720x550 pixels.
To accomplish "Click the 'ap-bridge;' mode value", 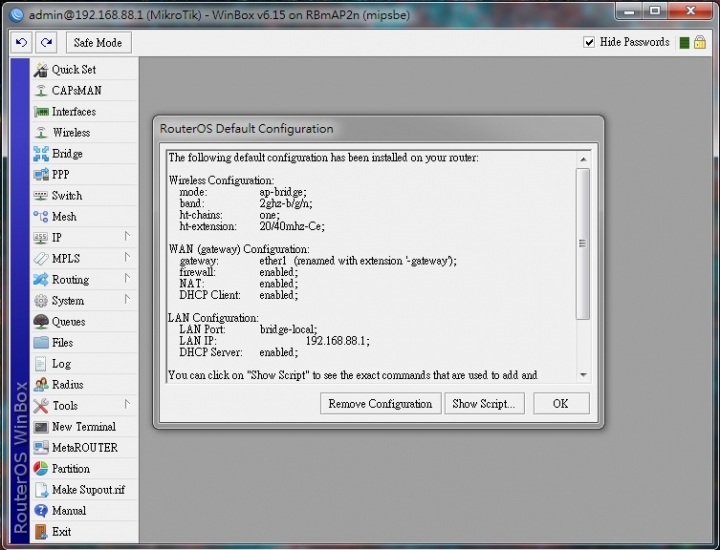I will (x=283, y=192).
